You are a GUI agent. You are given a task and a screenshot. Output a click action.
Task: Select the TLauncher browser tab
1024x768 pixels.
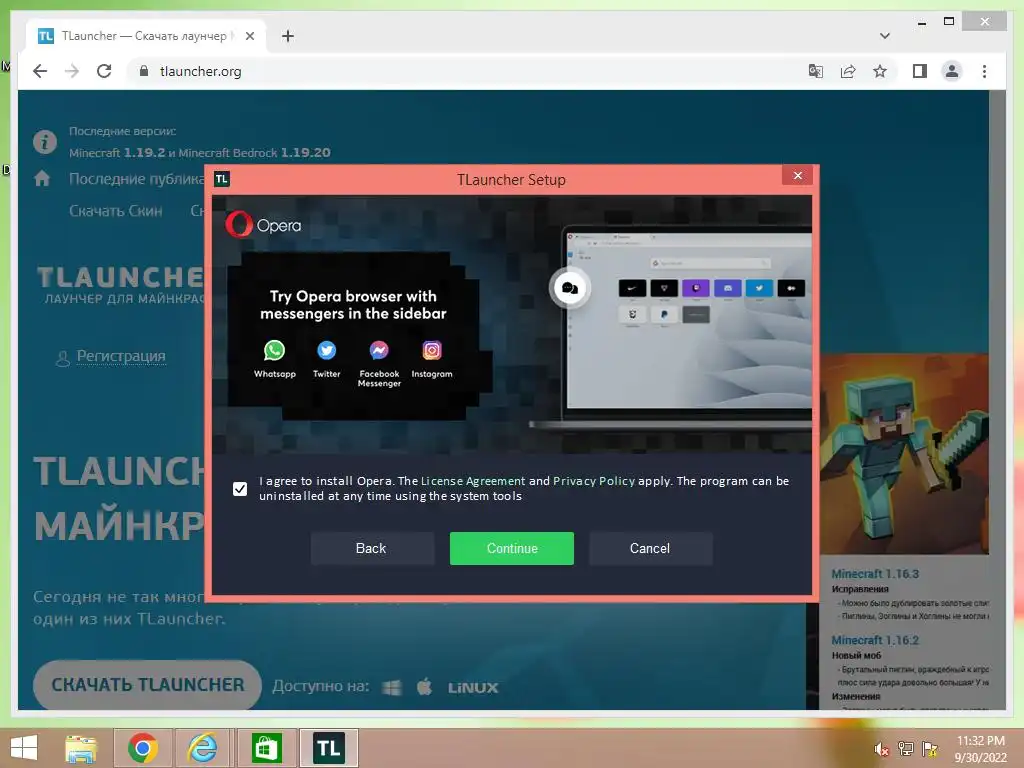144,36
